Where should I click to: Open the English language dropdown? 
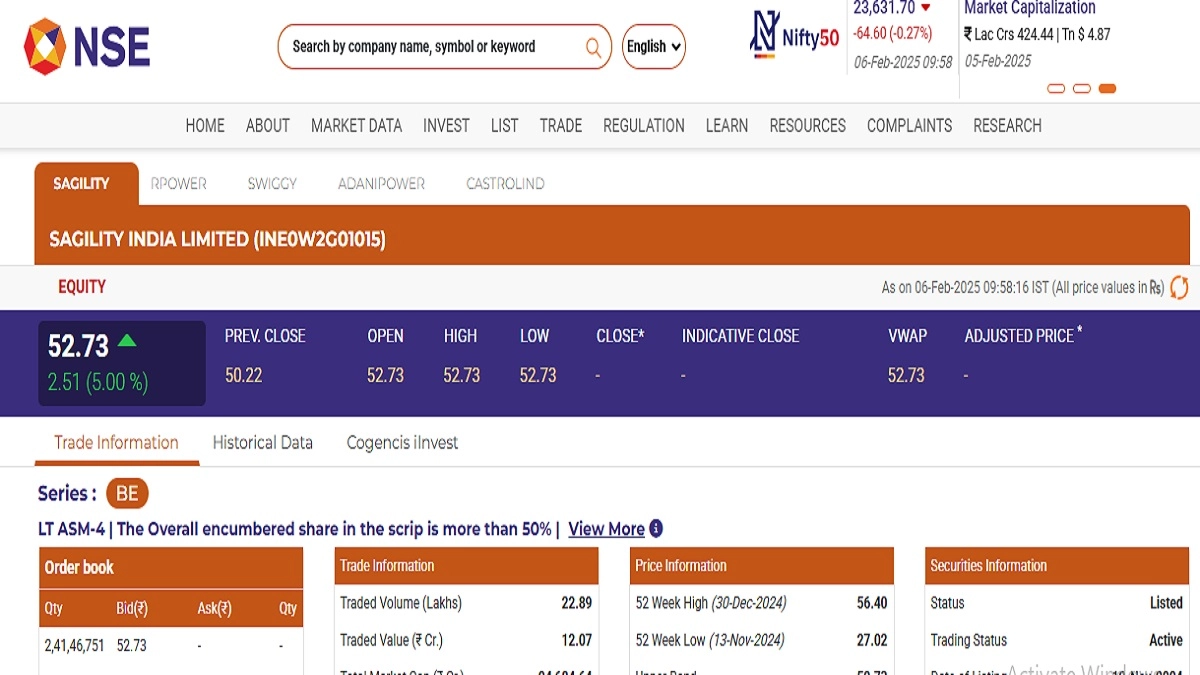pos(654,47)
